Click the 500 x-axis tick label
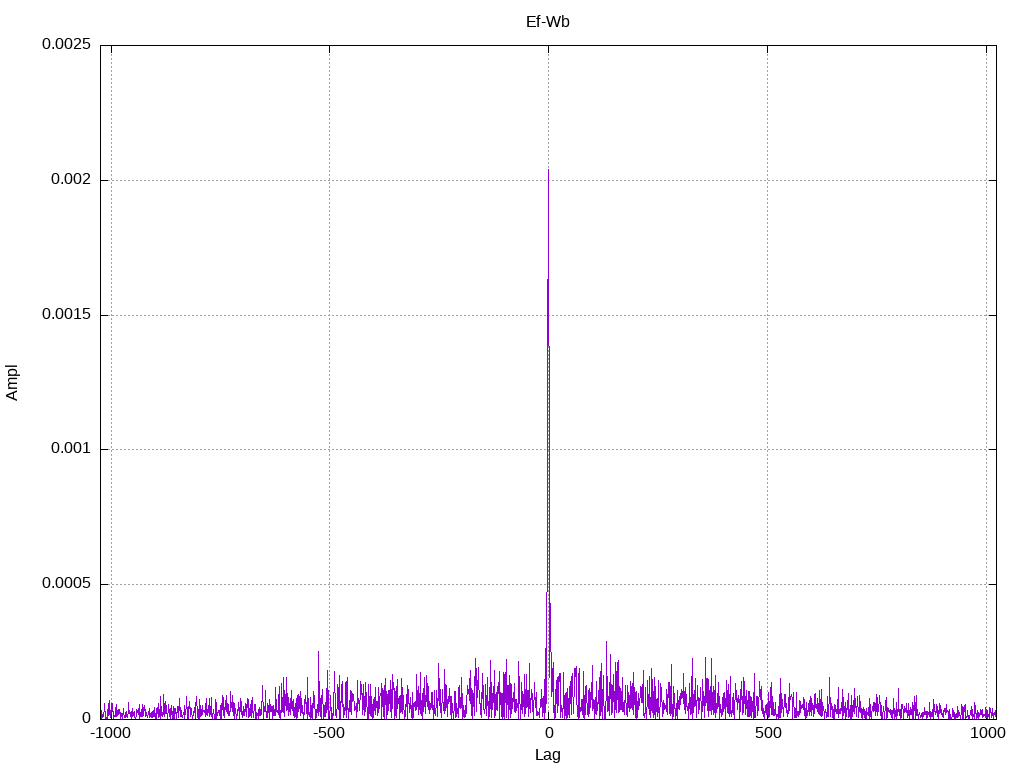This screenshot has height=768, width=1024. [768, 733]
